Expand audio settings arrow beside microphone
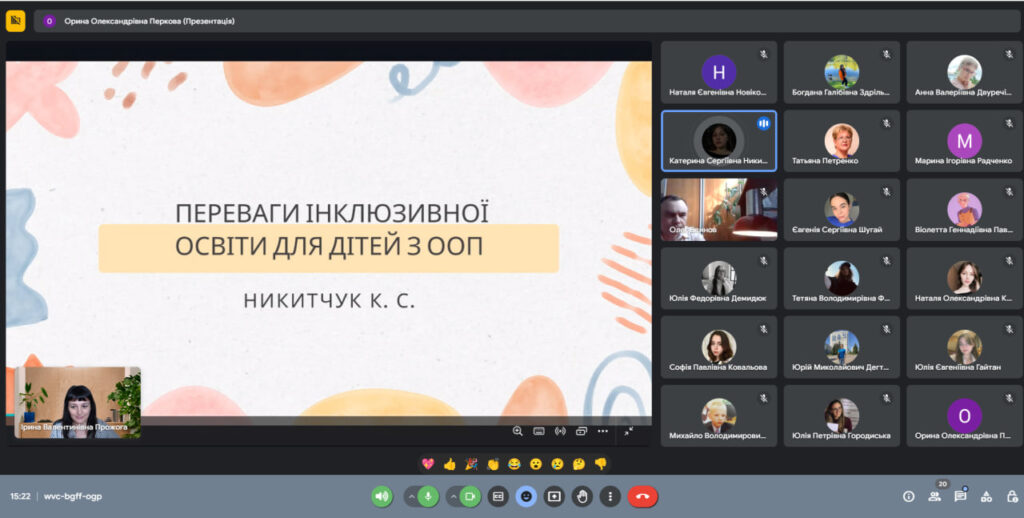 coord(410,496)
